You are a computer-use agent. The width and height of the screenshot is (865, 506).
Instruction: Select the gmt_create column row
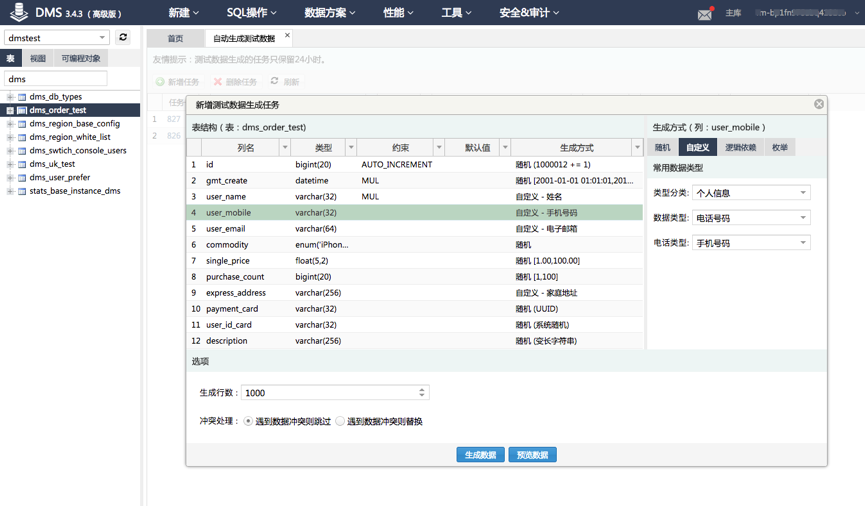[415, 180]
